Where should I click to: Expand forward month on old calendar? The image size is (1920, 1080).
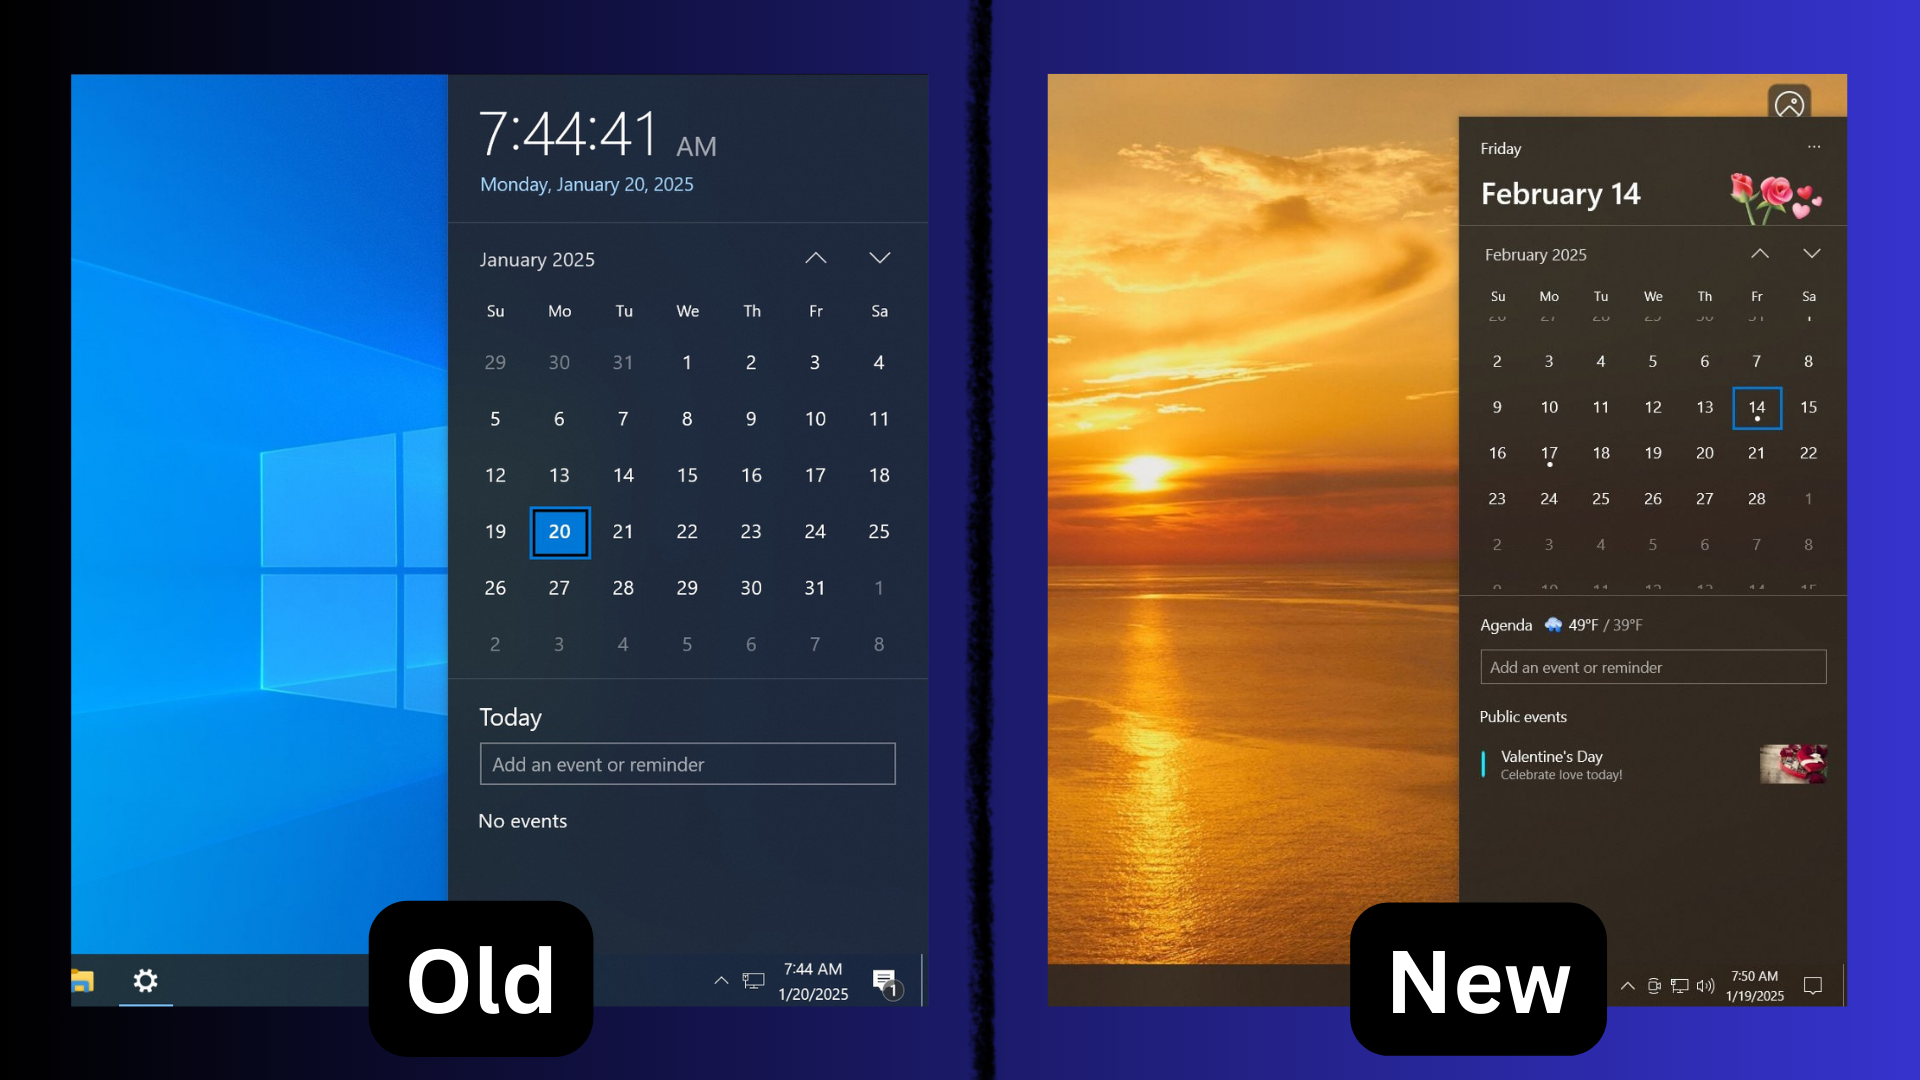coord(880,258)
